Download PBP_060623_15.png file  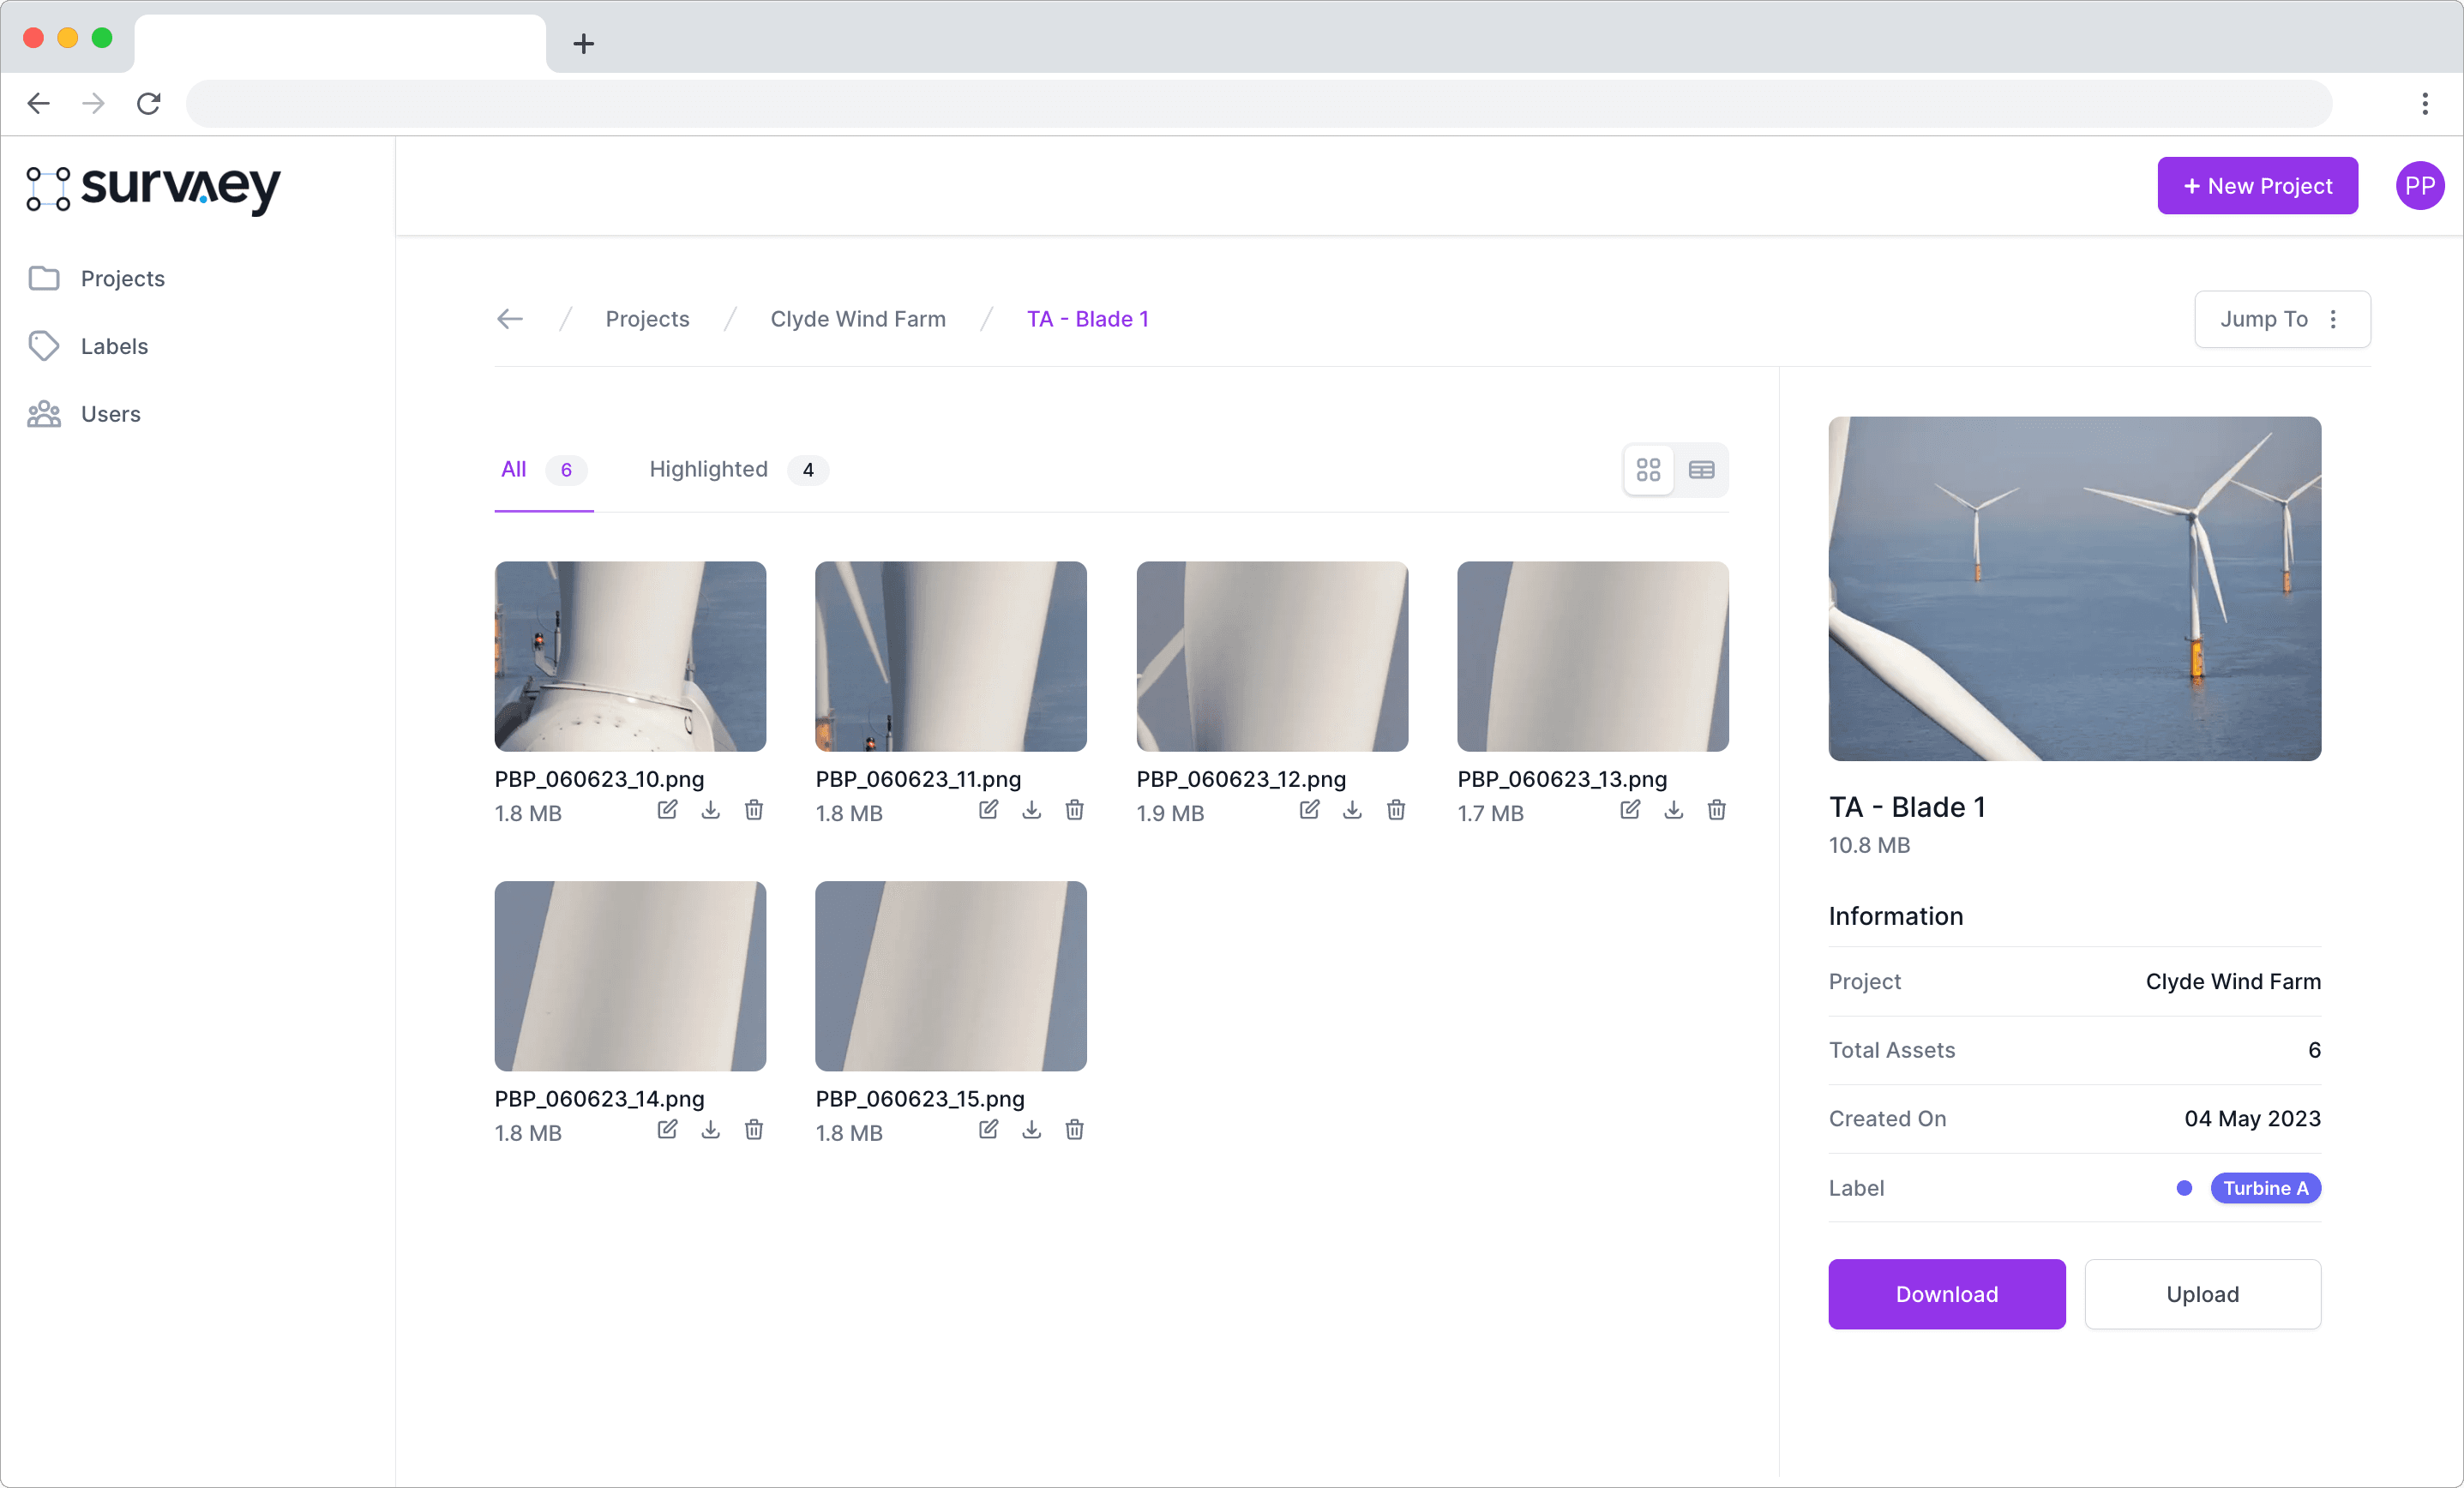tap(1031, 1130)
